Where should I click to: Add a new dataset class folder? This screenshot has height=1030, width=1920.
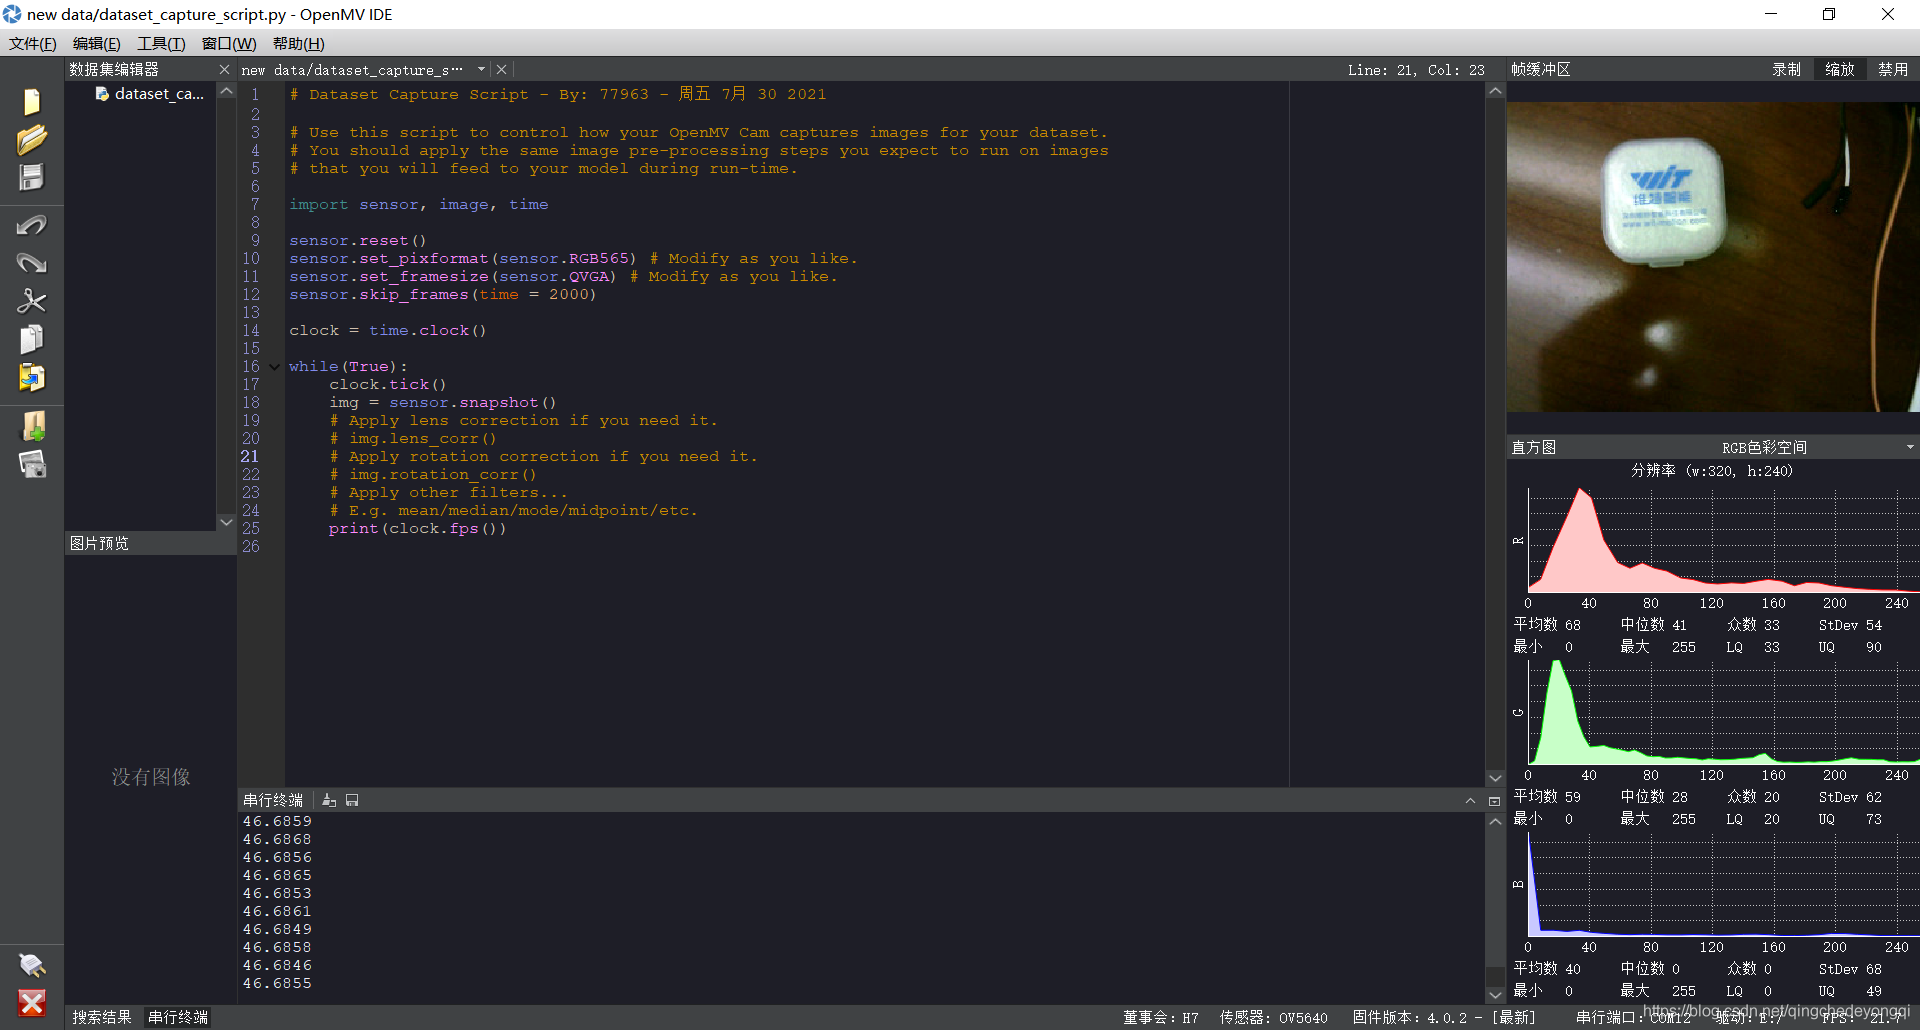click(x=33, y=426)
